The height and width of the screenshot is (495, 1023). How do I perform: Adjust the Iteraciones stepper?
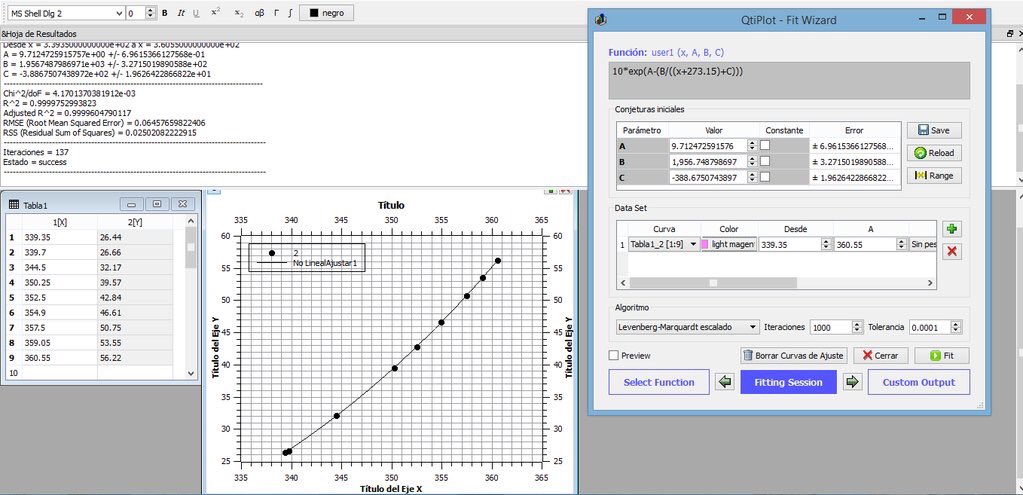click(x=857, y=327)
